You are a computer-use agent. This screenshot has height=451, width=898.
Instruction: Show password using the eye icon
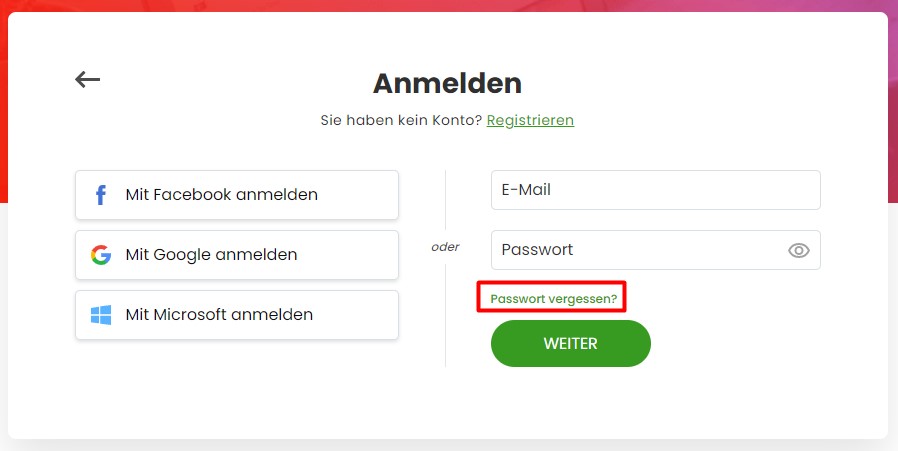(x=798, y=250)
